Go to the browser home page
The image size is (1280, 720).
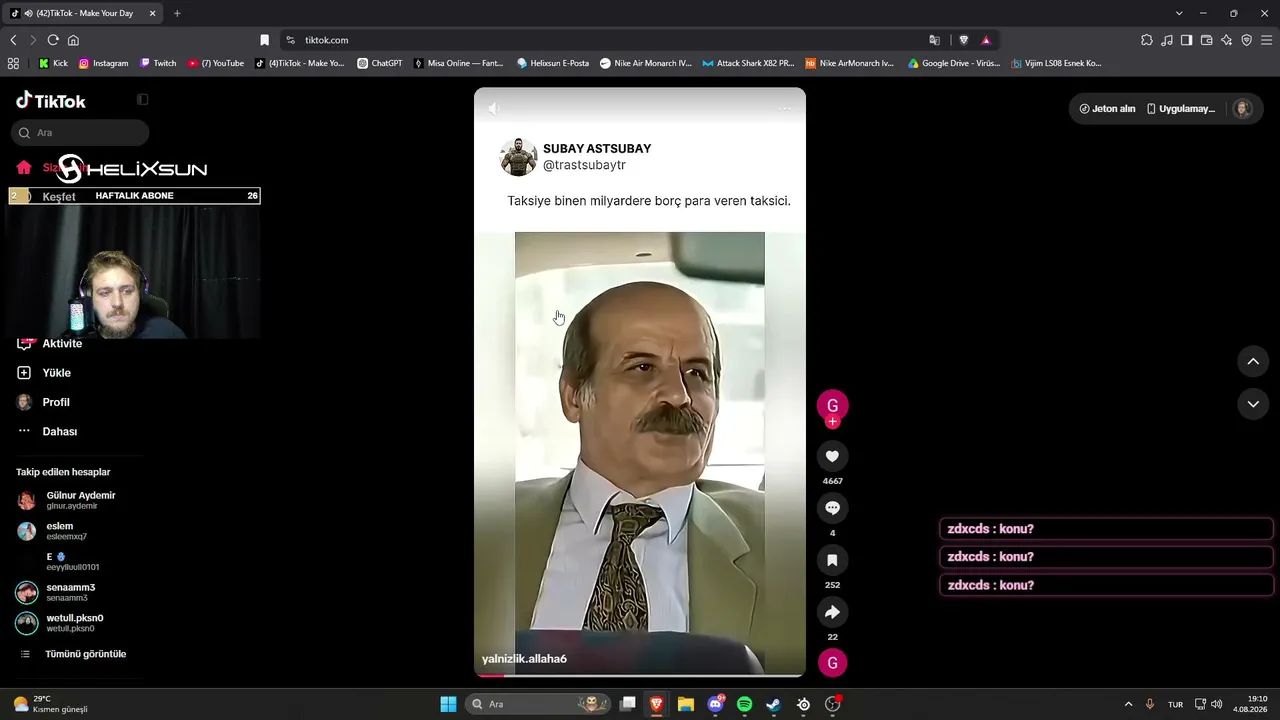coord(73,40)
